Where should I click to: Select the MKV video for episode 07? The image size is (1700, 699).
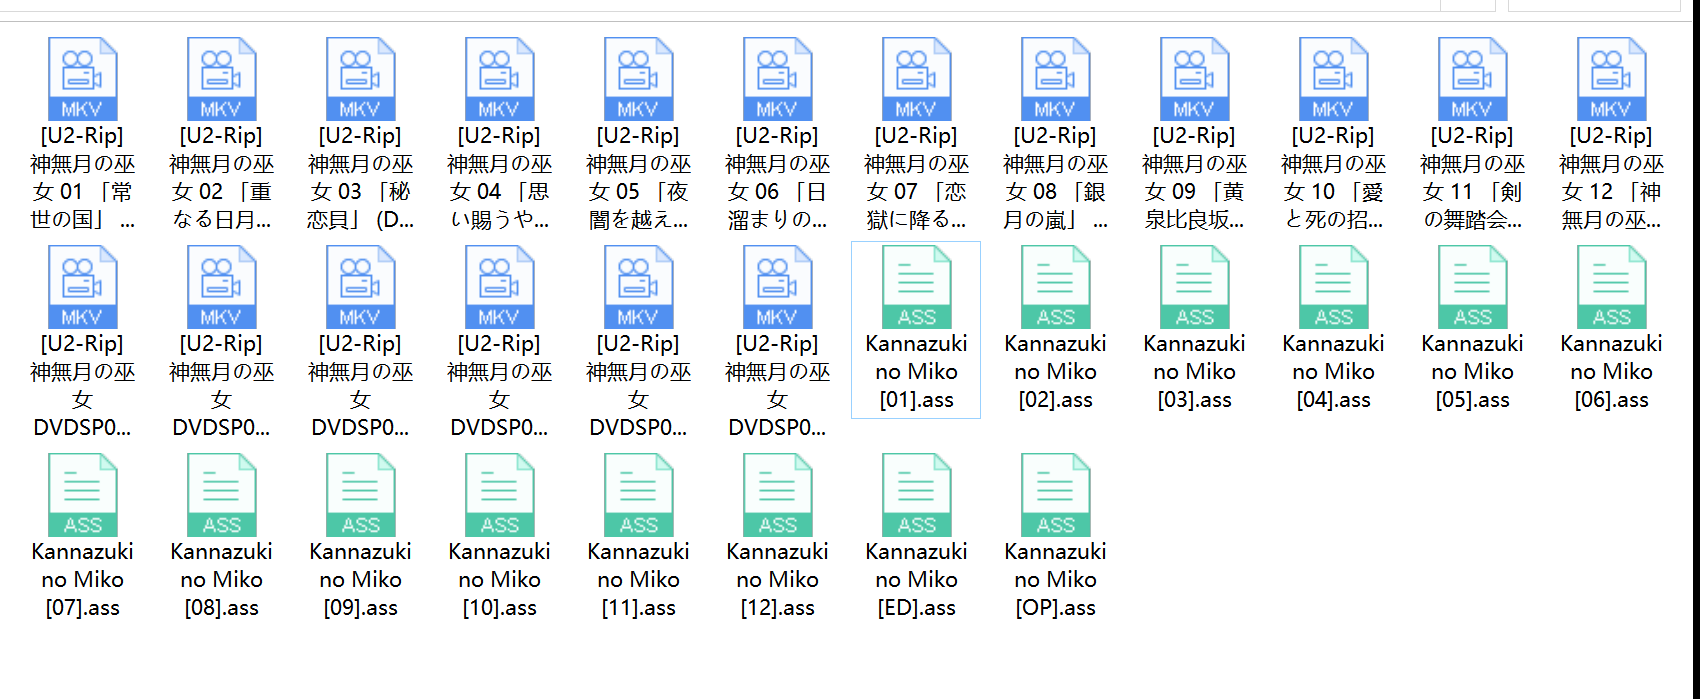click(916, 80)
